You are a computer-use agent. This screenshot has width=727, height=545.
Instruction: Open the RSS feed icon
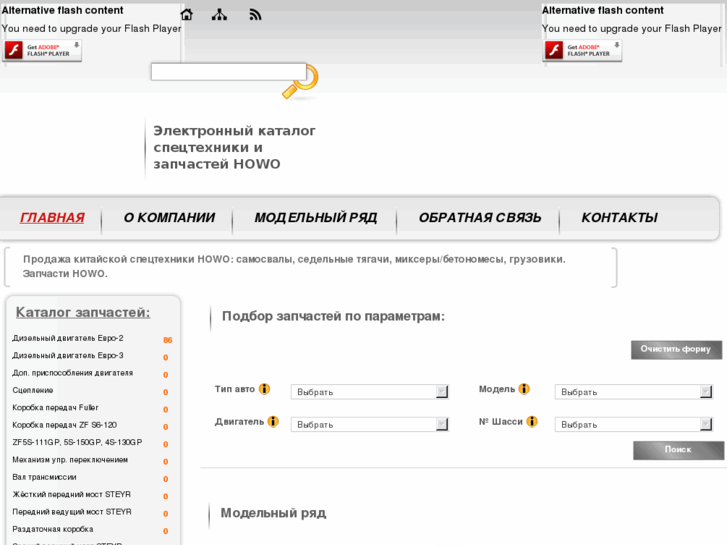[x=255, y=15]
